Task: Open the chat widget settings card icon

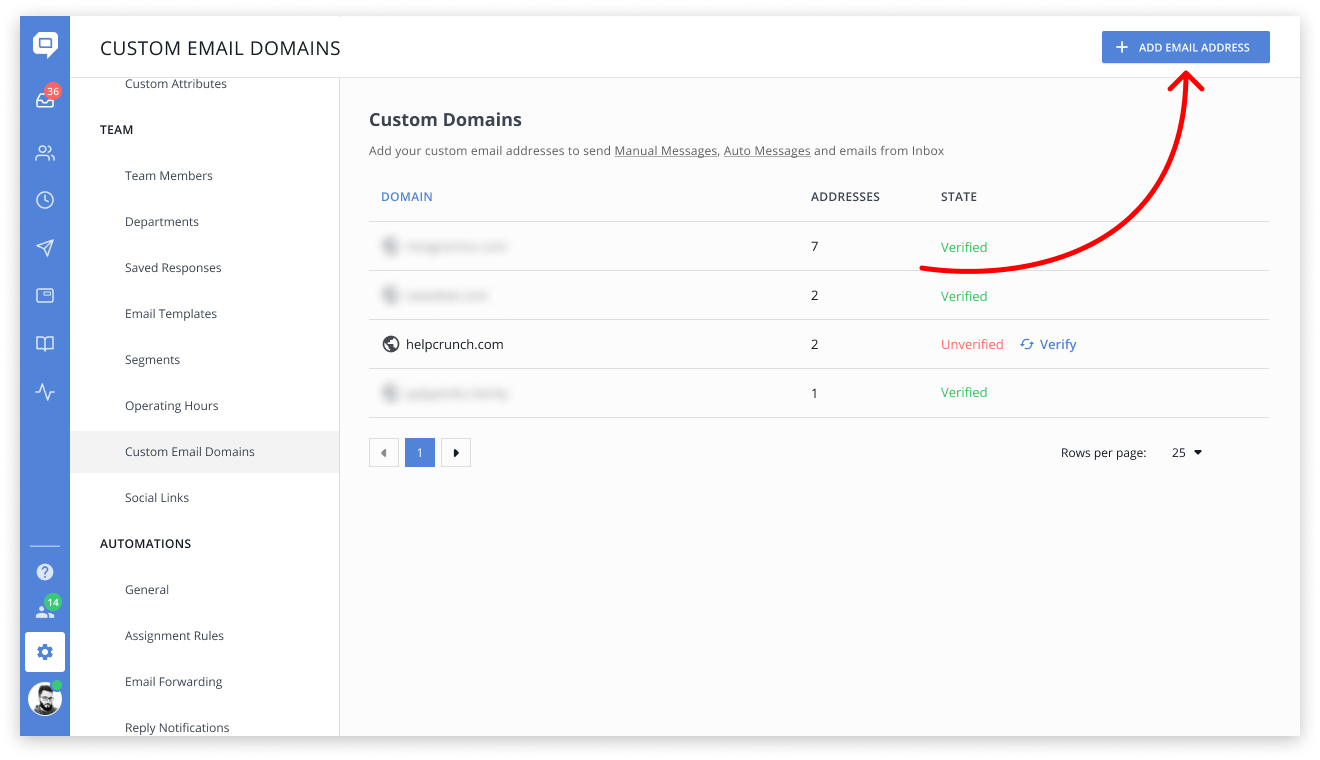Action: click(45, 295)
